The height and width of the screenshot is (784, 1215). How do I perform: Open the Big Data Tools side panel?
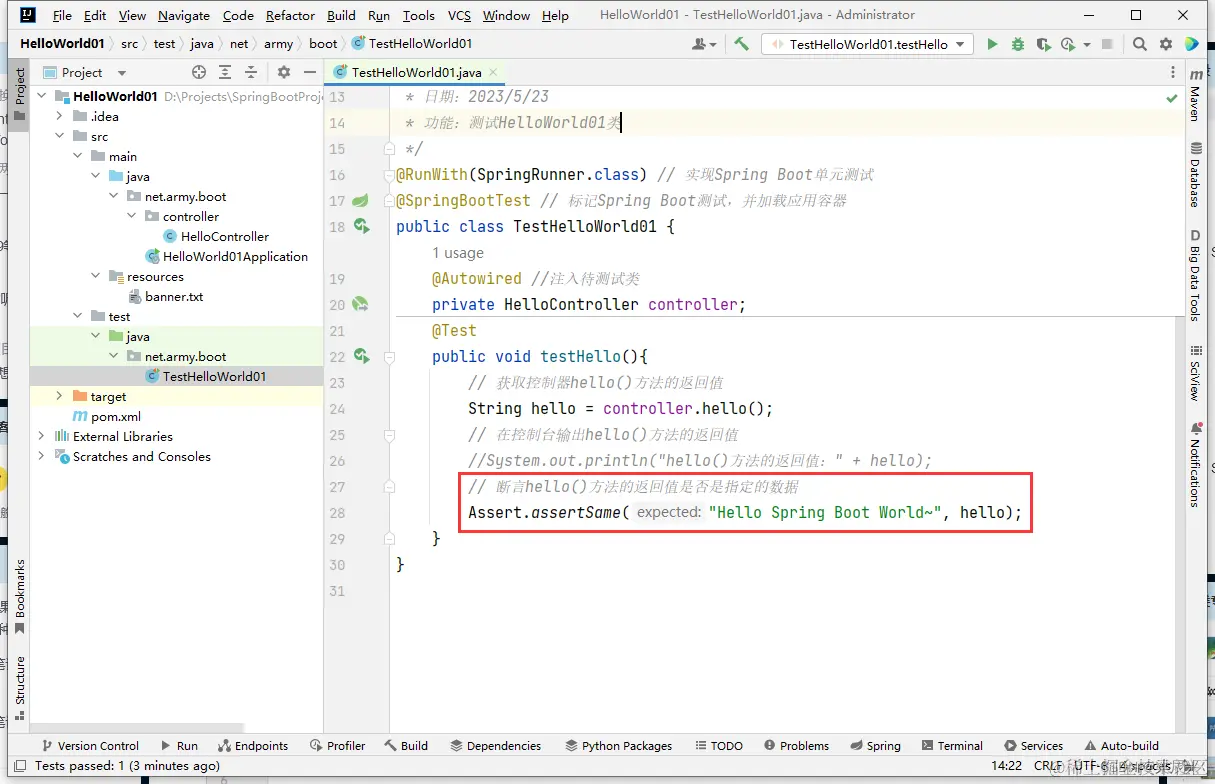(x=1196, y=275)
